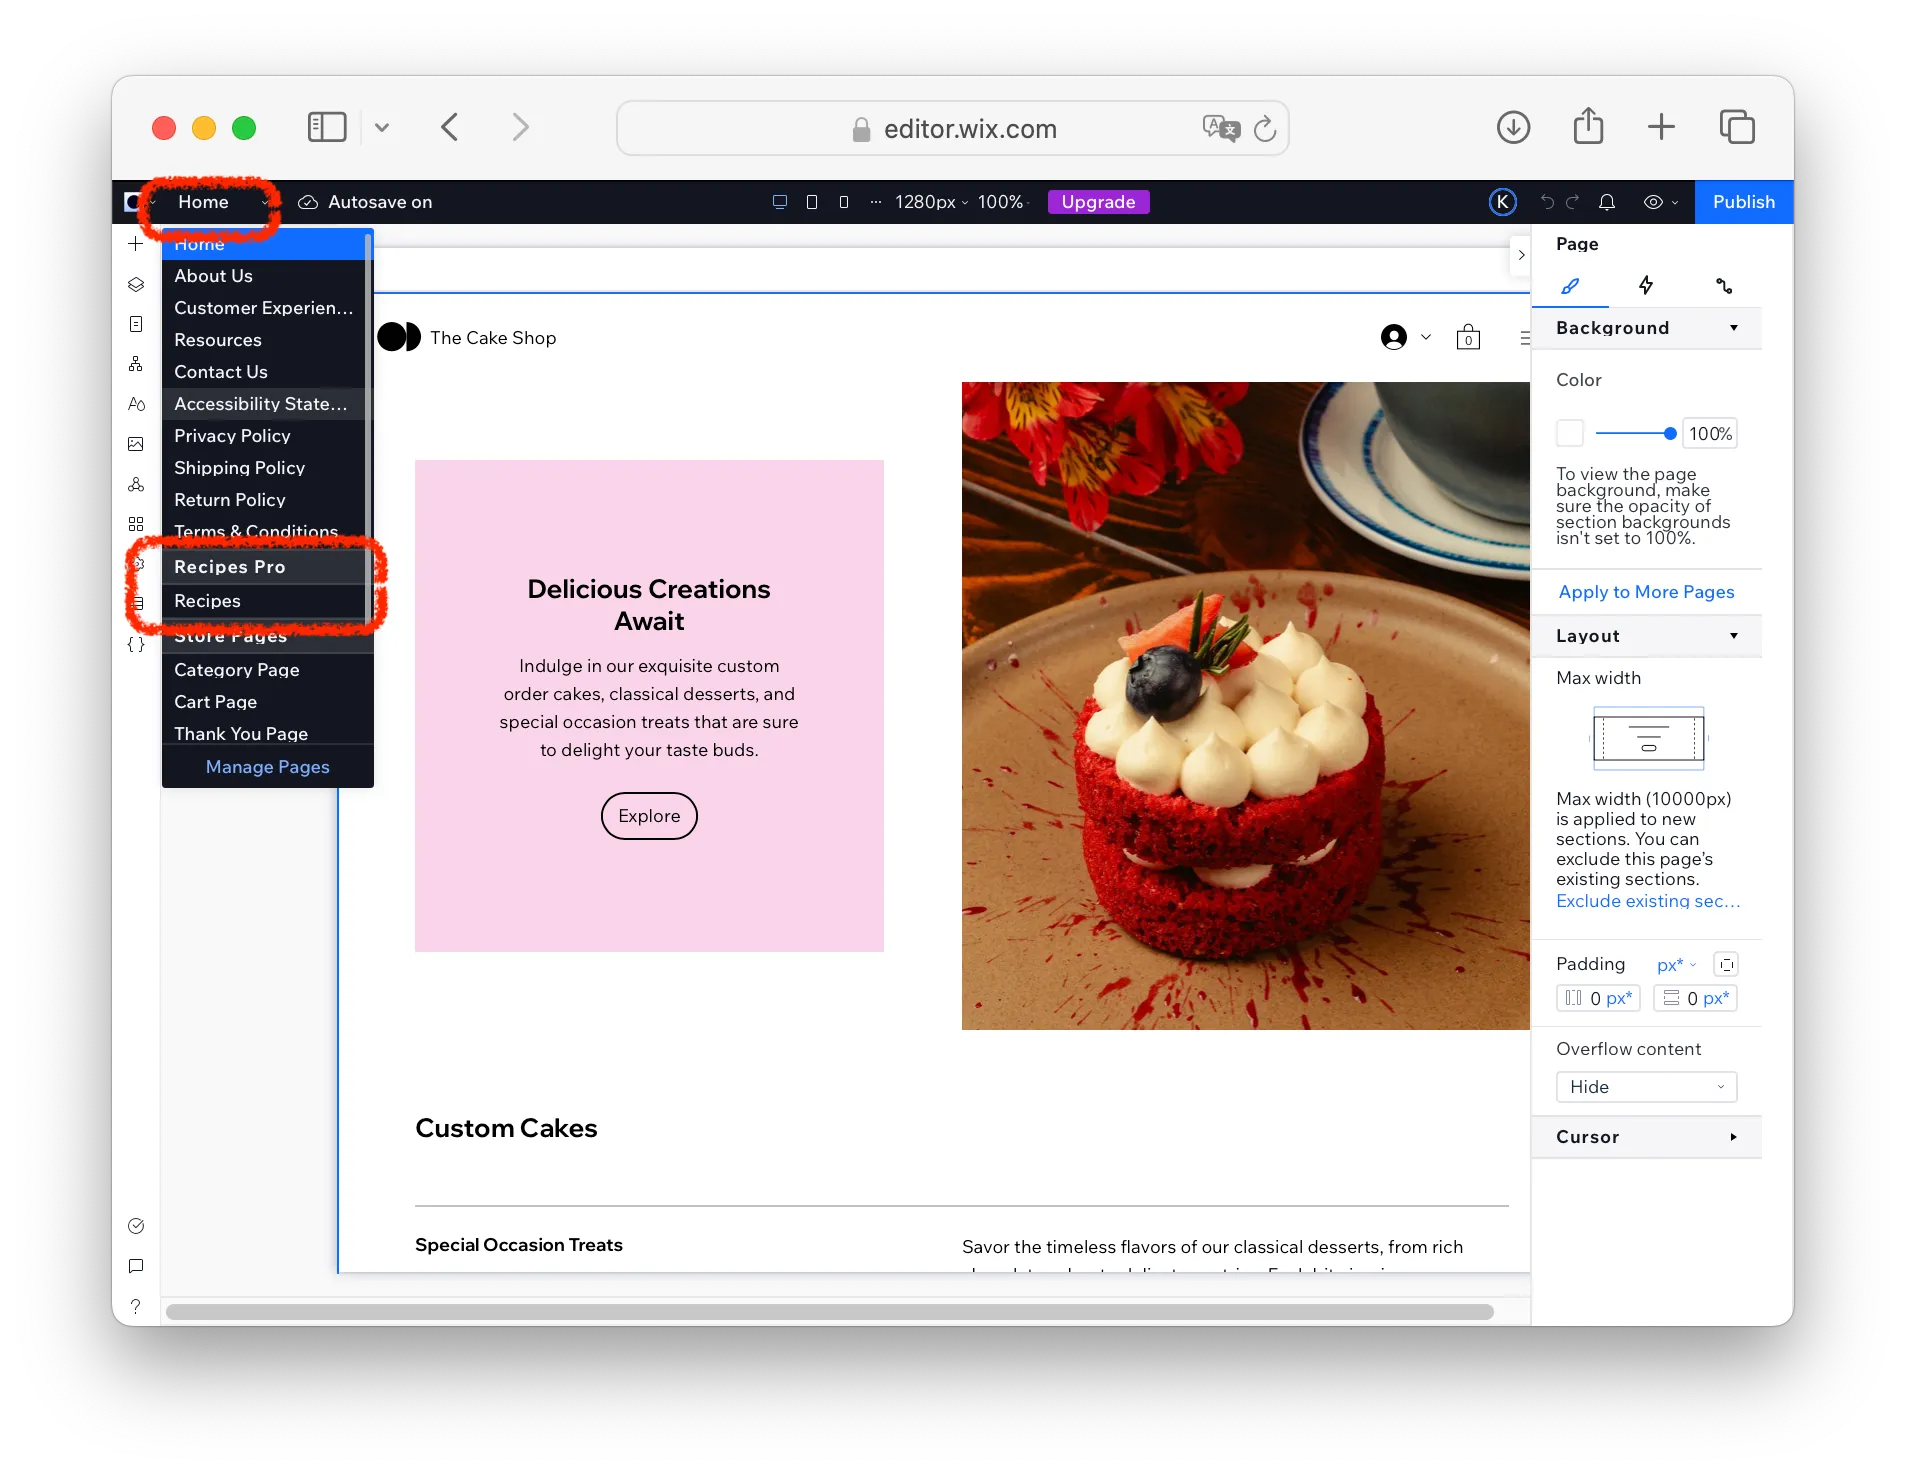Collapse the inspector panel arrow
The width and height of the screenshot is (1906, 1474).
[1521, 255]
